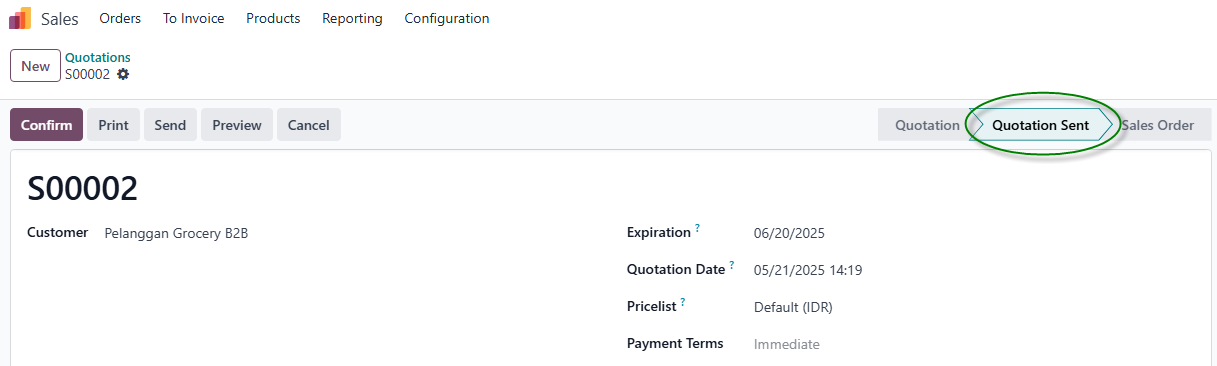Click the Preview button
Screen dimensions: 1217x366
237,125
